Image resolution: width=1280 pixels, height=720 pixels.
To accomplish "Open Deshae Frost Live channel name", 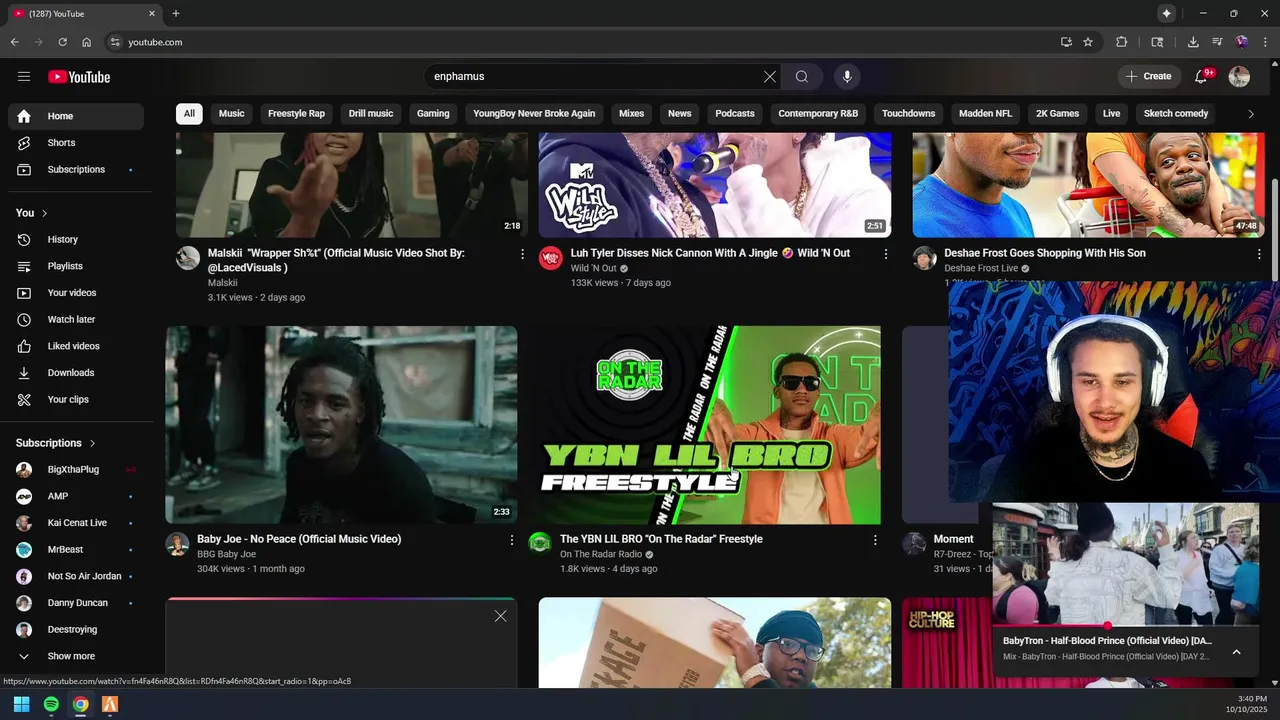I will click(x=981, y=269).
